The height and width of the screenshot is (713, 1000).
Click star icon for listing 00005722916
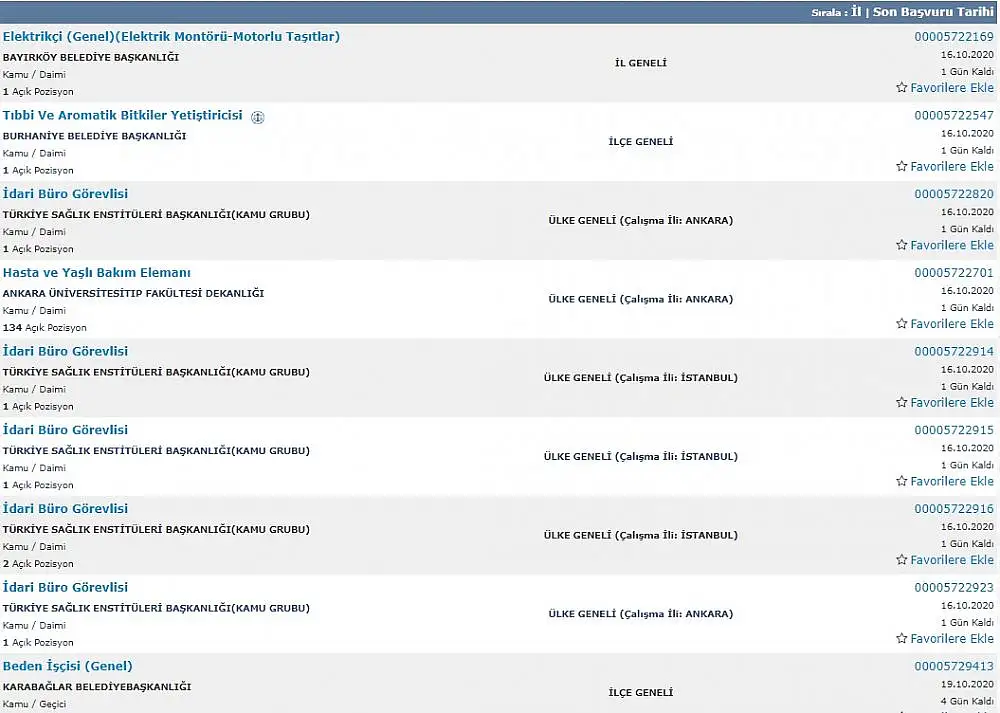click(901, 559)
